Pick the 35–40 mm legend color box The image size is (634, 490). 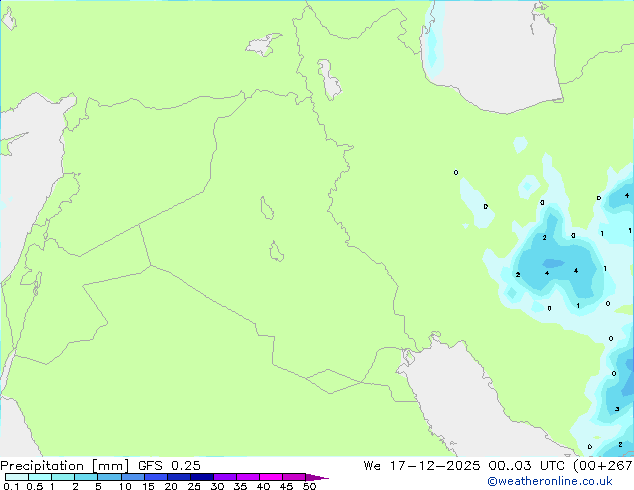click(247, 477)
